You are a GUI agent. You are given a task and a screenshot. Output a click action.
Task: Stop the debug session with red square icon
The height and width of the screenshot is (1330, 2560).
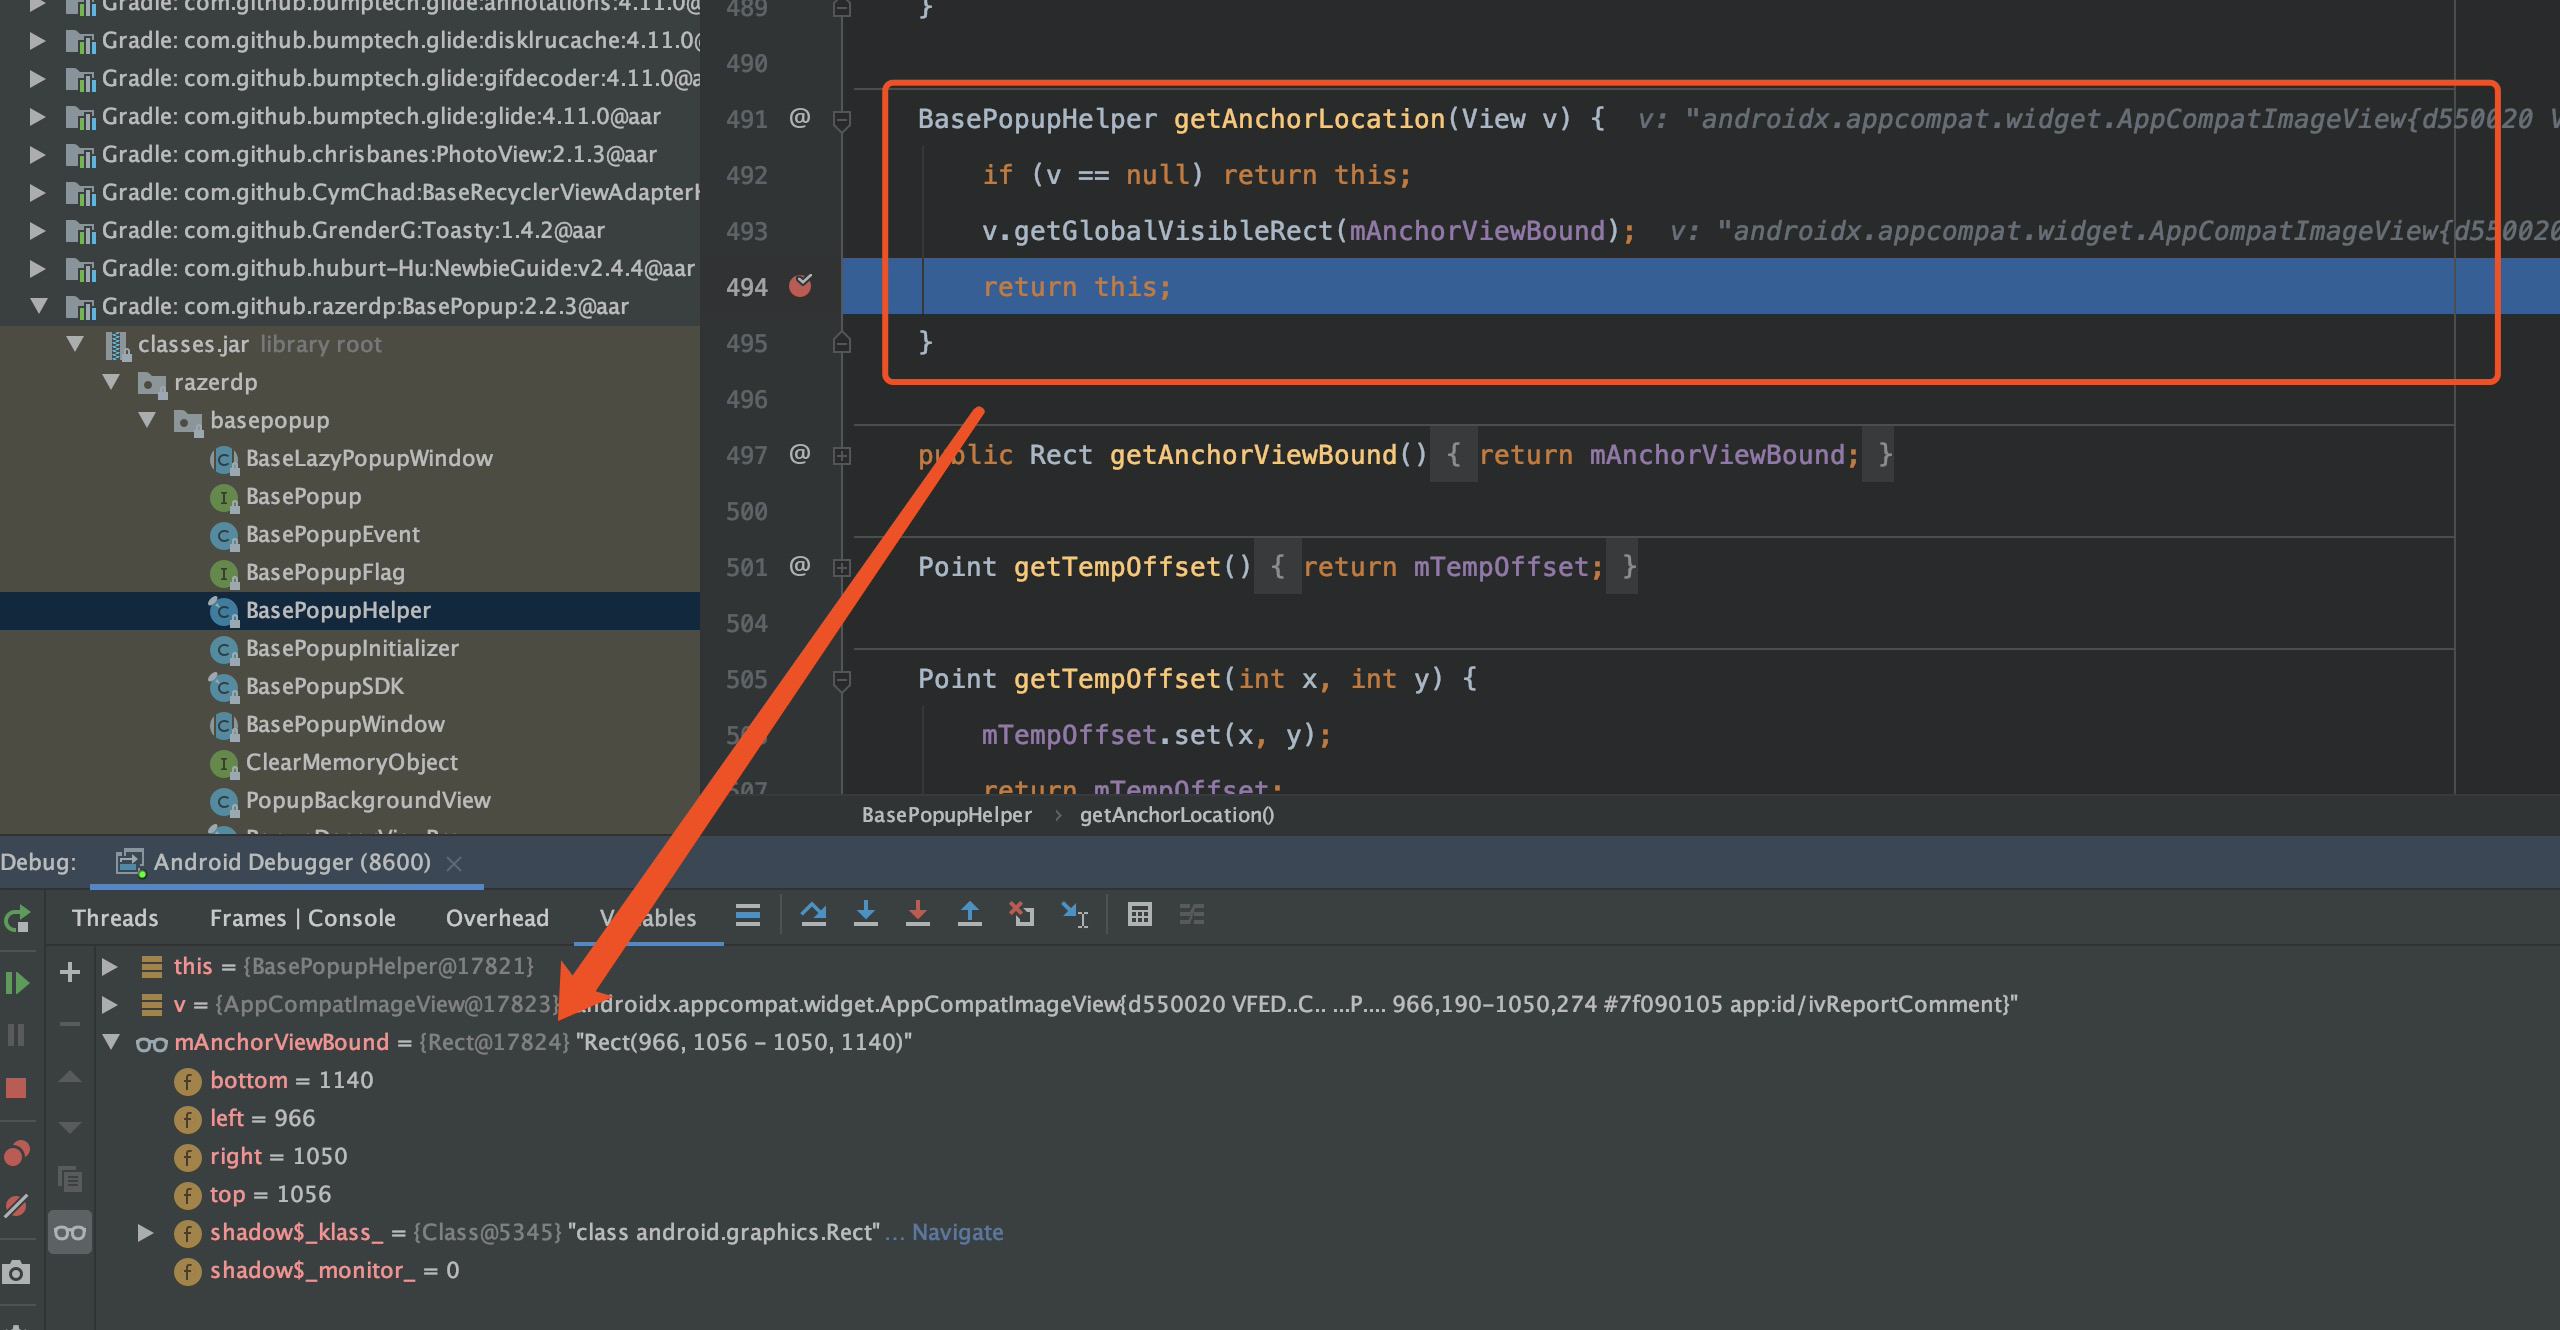(x=18, y=1087)
